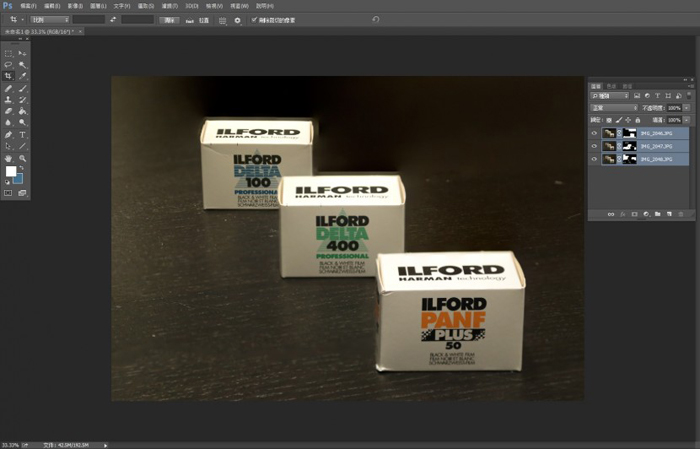
Task: Select the Path Selection tool
Action: pos(8,146)
